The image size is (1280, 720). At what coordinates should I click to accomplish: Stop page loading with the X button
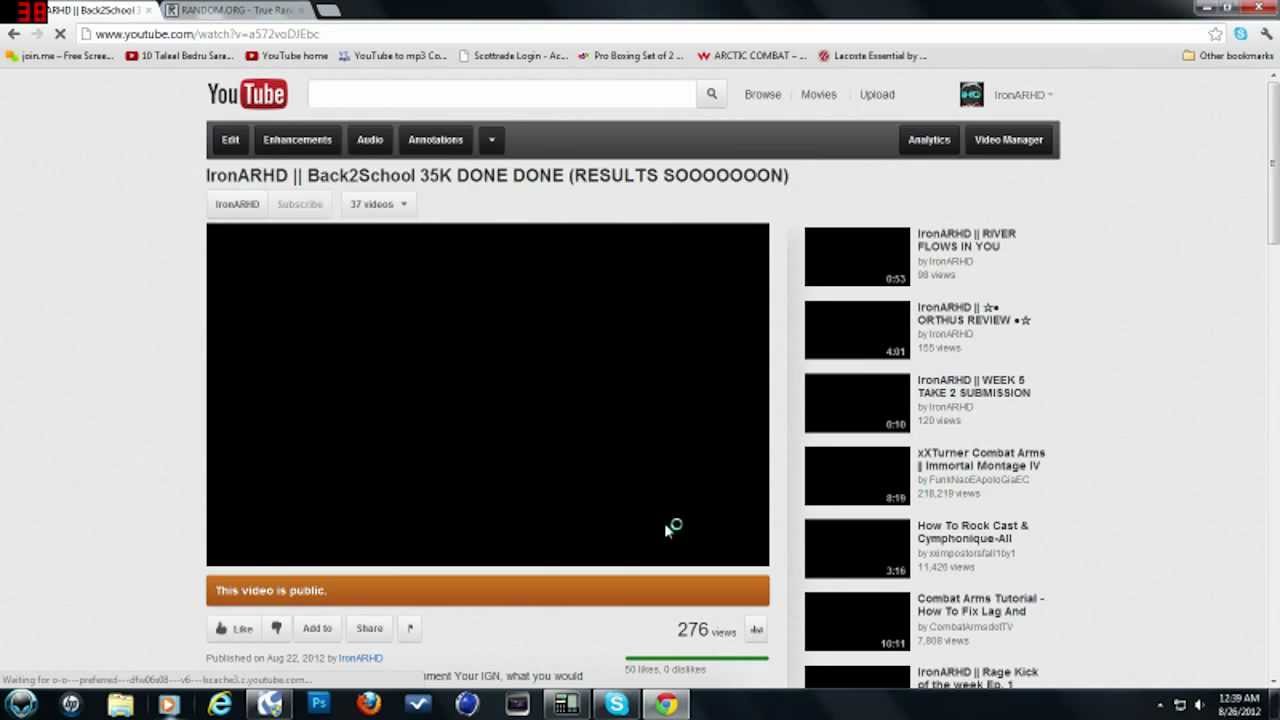[x=60, y=34]
